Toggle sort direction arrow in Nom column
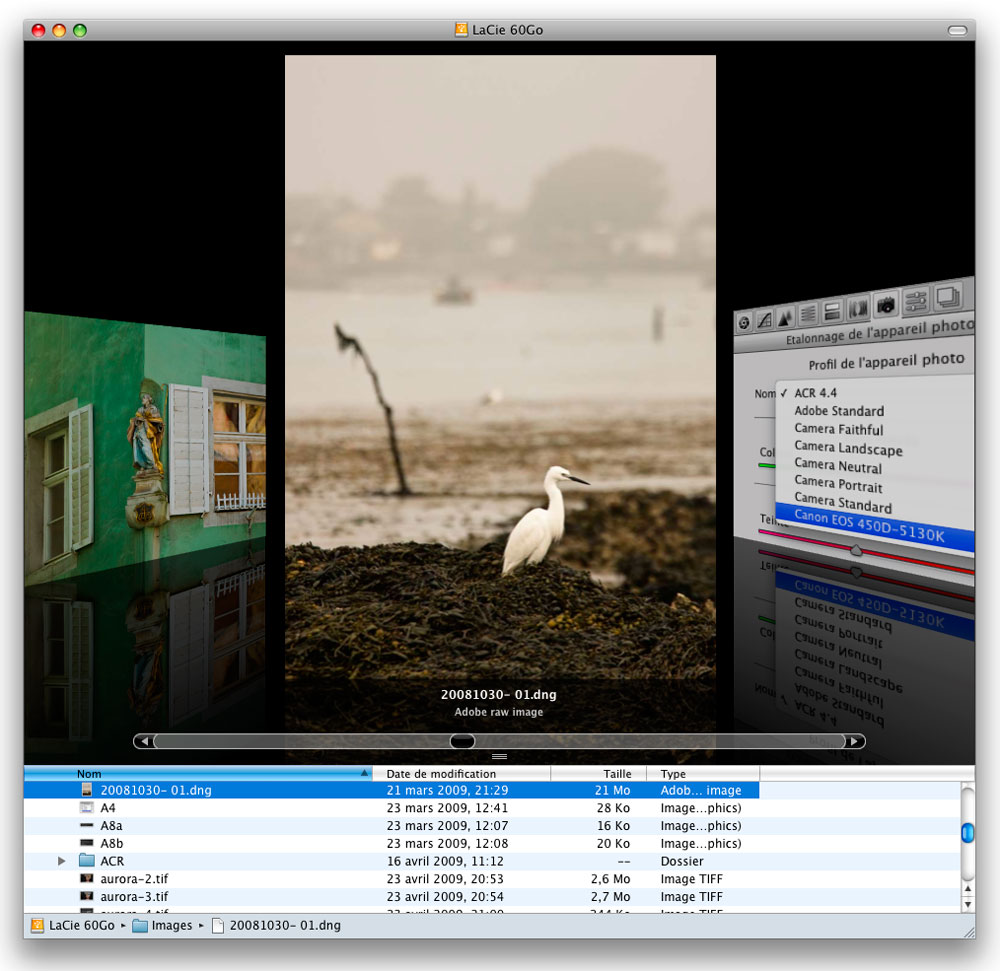1000x971 pixels. tap(364, 773)
